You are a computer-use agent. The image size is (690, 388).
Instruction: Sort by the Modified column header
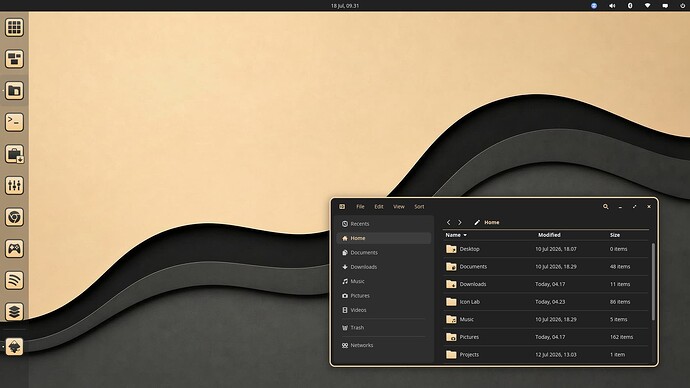(549, 235)
